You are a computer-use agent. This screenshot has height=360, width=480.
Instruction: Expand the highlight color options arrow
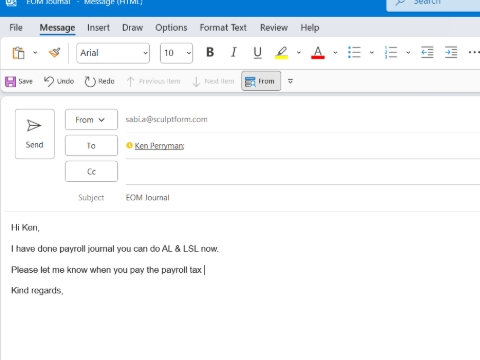(299, 53)
